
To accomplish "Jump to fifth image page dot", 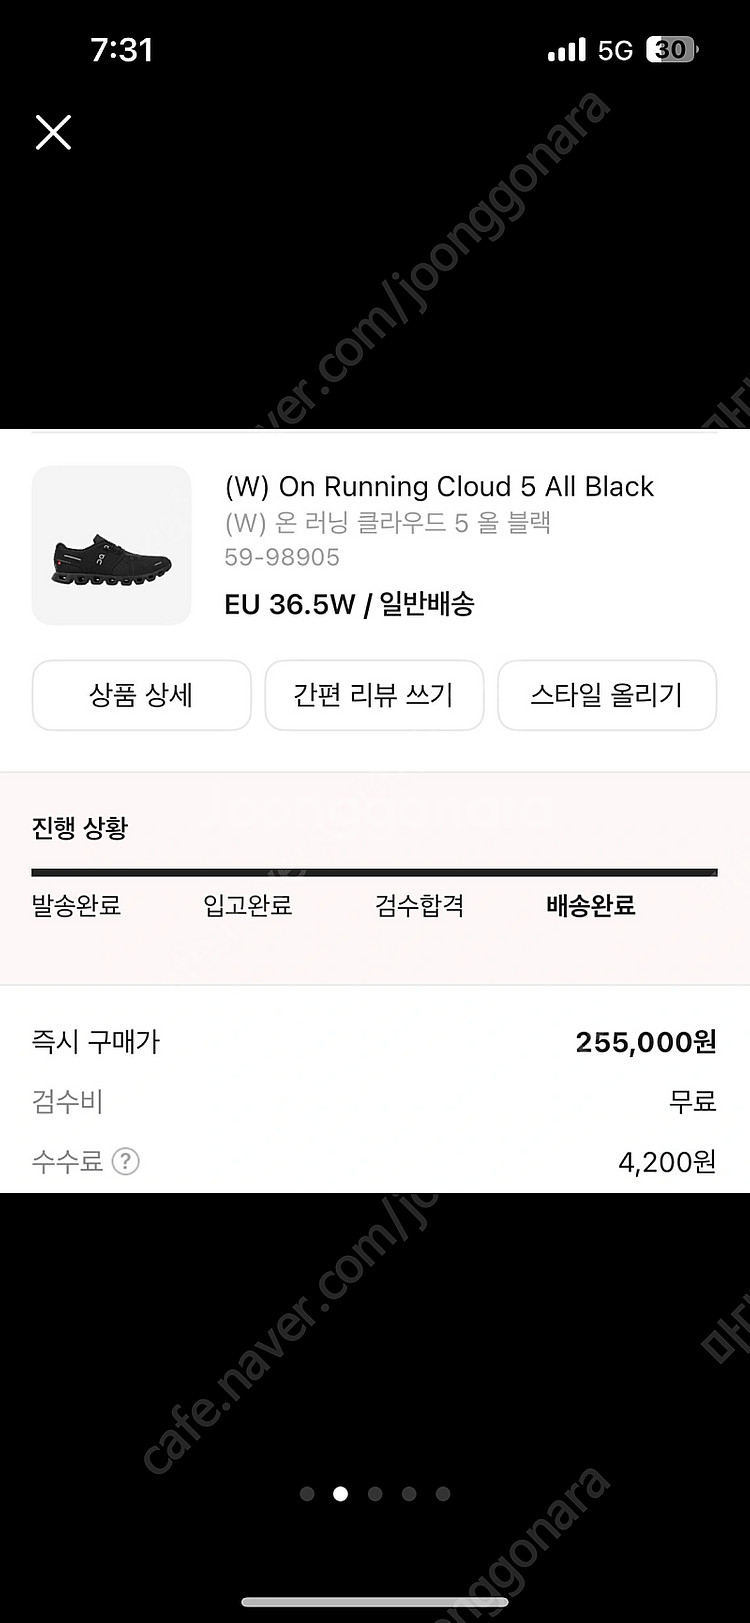I will [443, 1494].
